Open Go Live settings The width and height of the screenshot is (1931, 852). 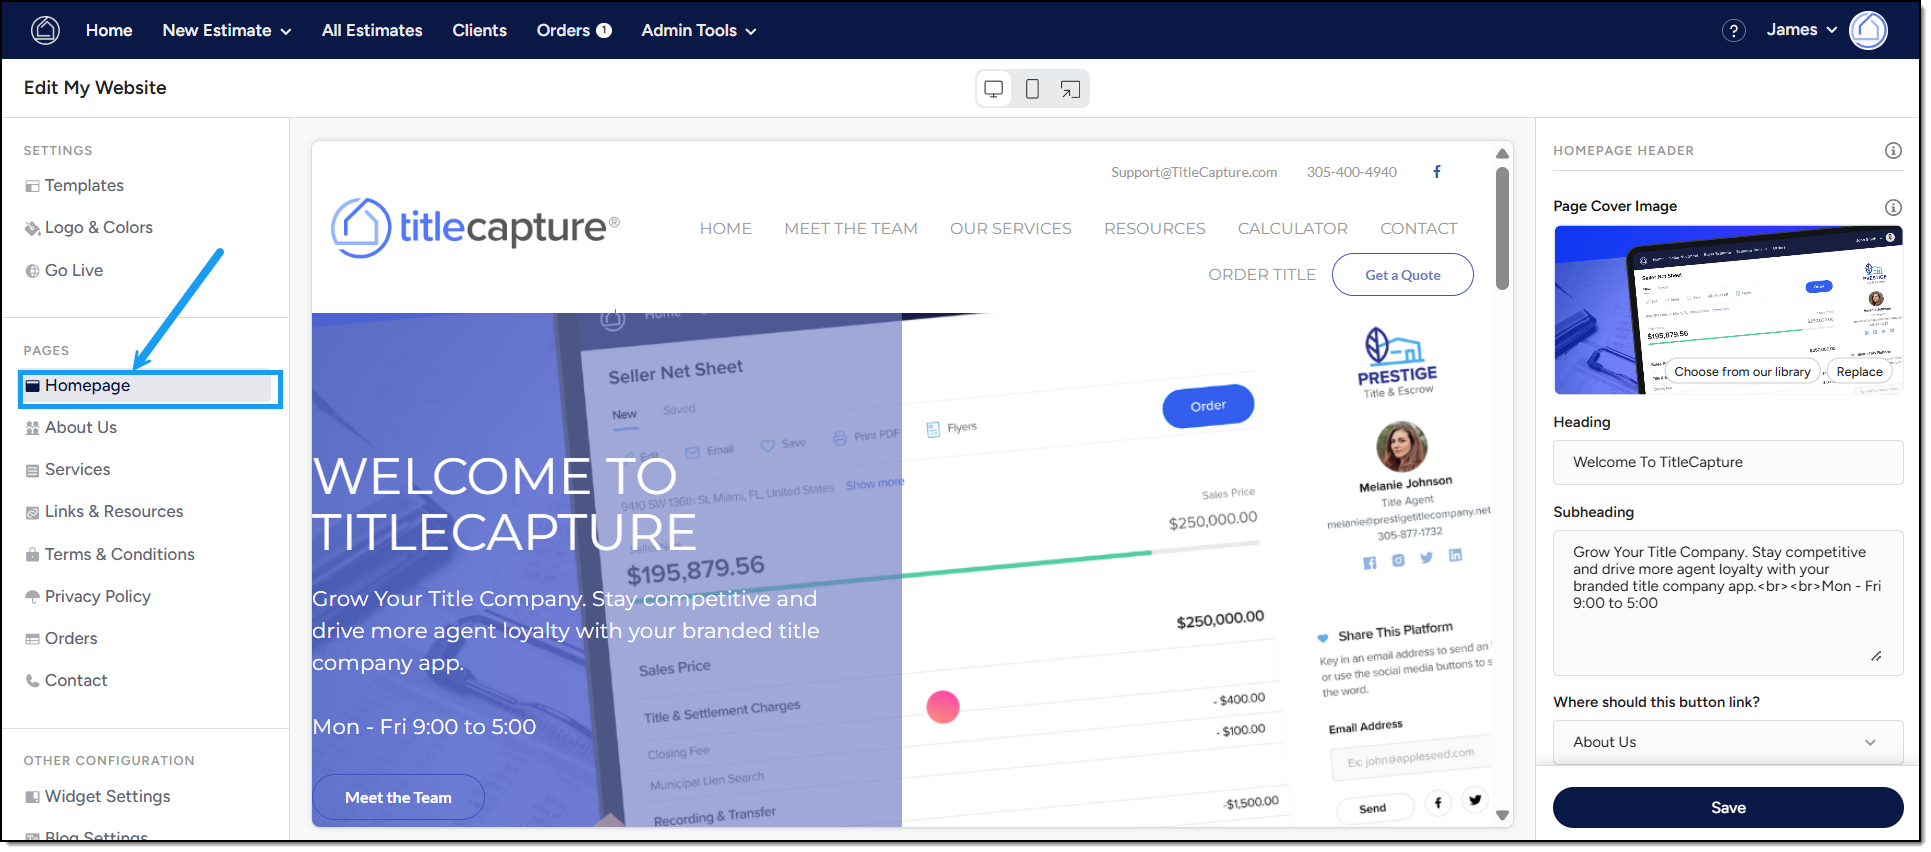point(73,271)
